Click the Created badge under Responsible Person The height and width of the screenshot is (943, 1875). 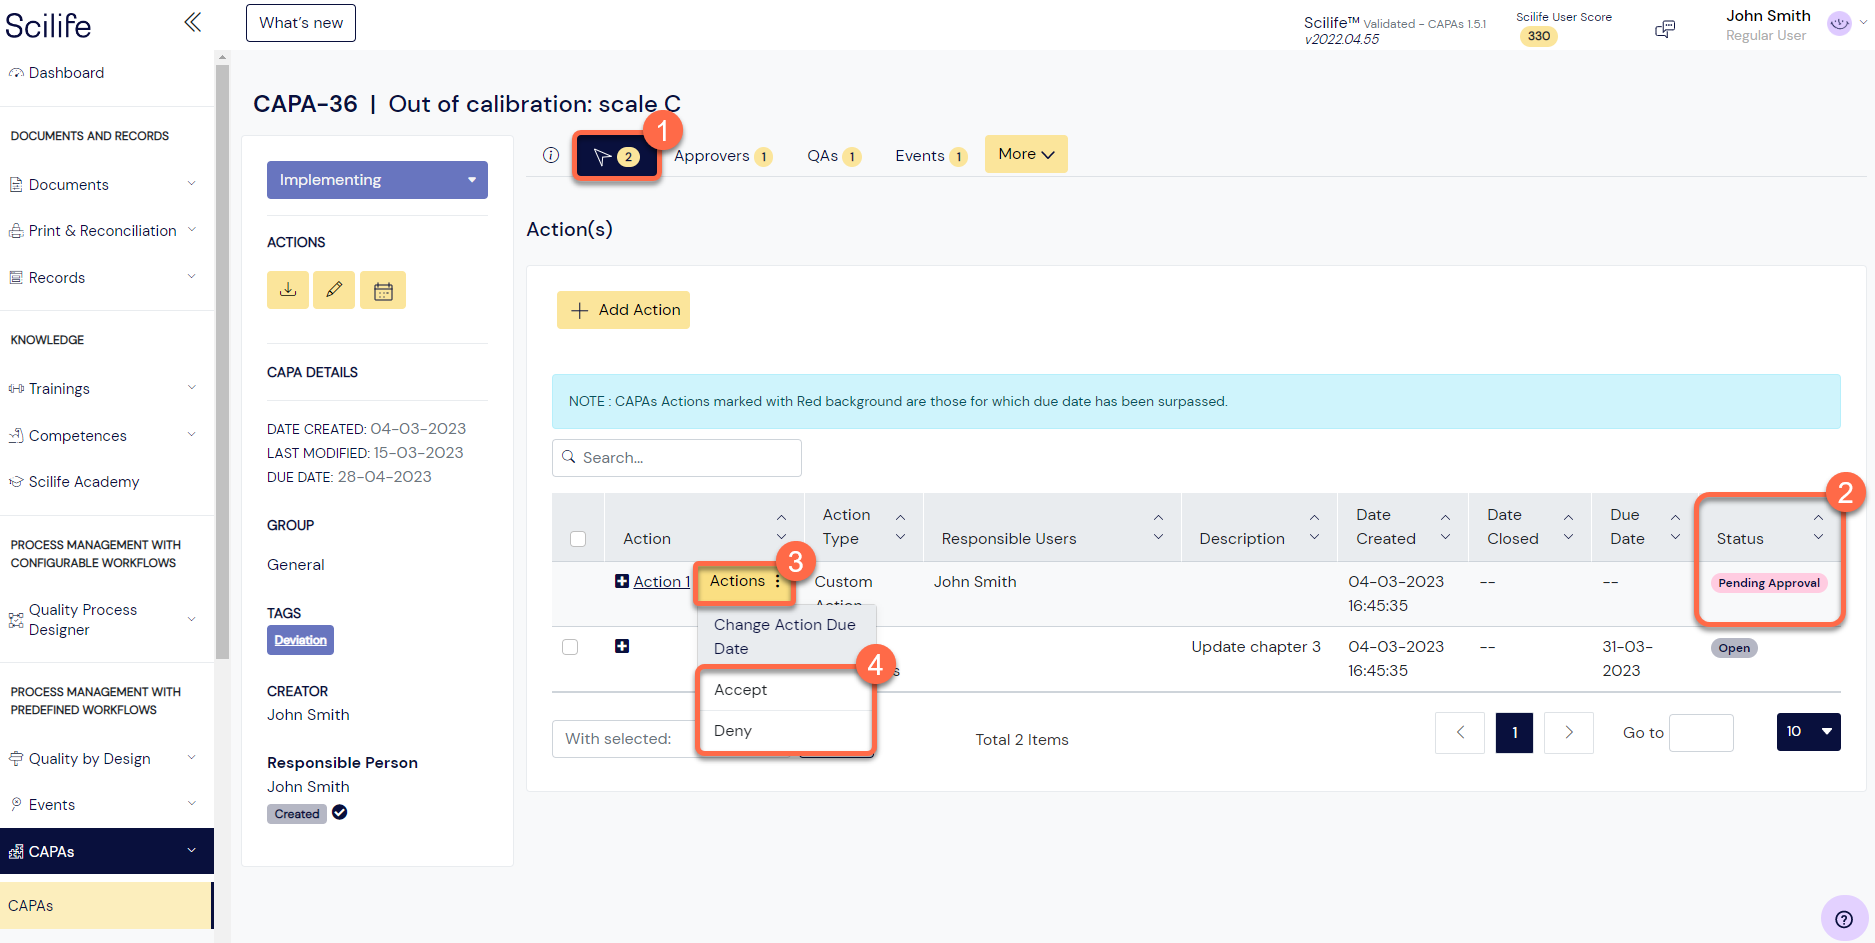[x=297, y=814]
